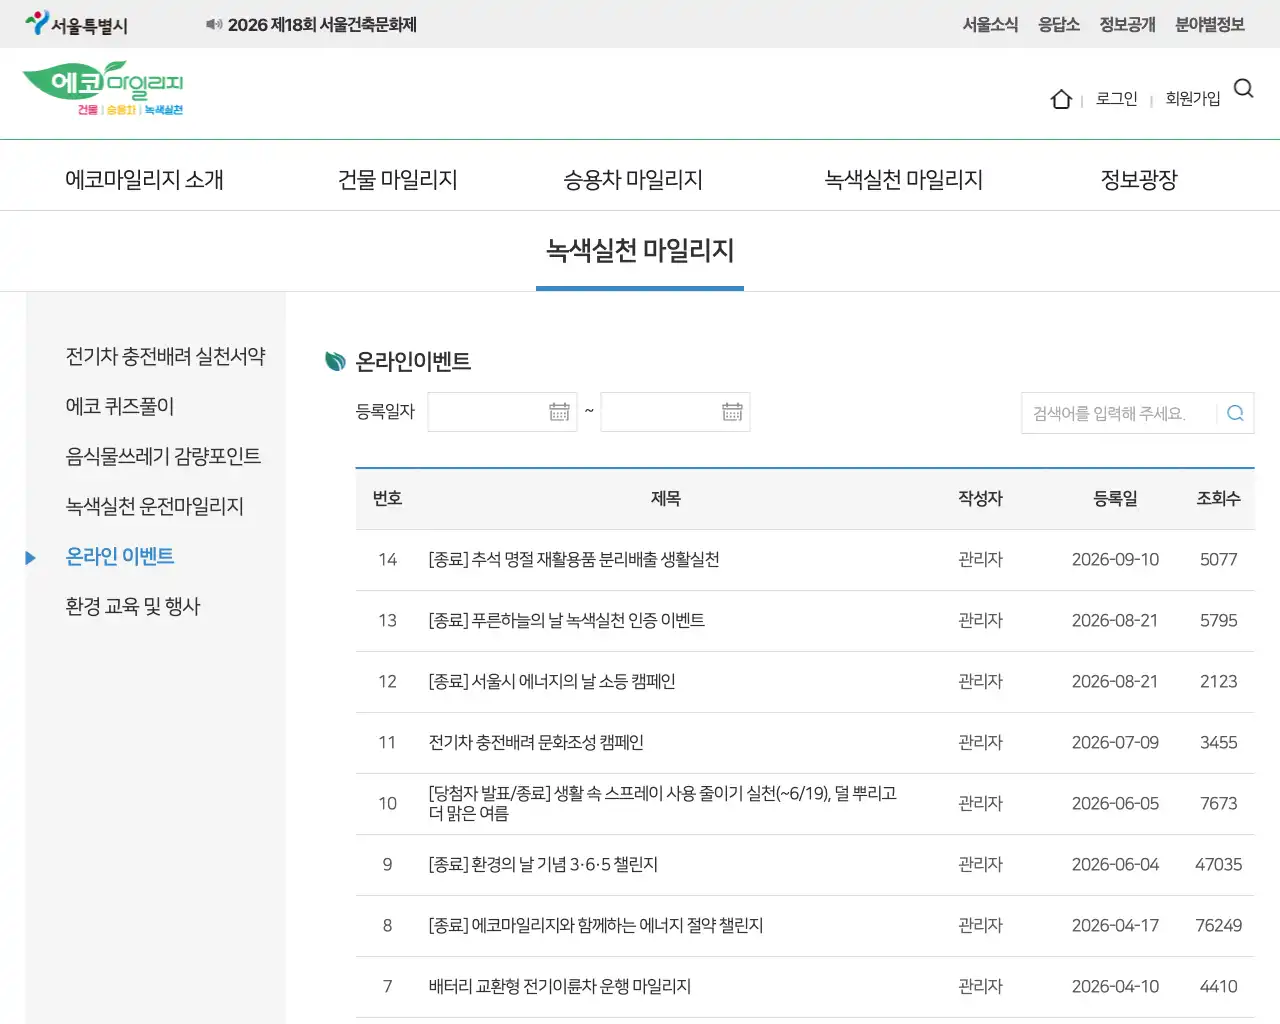Click date 2026-09-10 in row 14

(x=1115, y=559)
